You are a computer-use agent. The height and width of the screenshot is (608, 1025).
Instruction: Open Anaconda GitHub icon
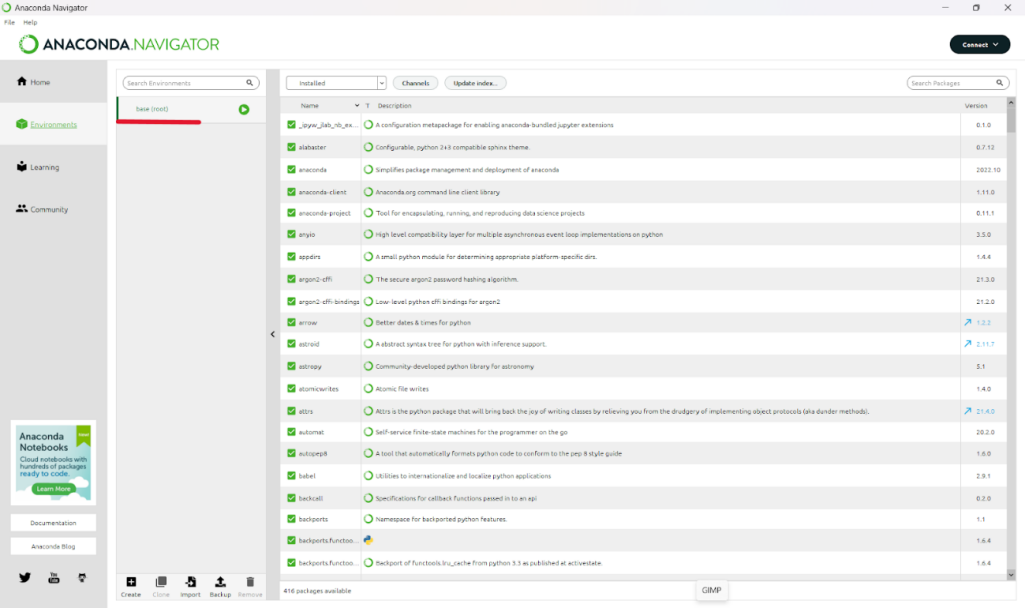[x=82, y=577]
